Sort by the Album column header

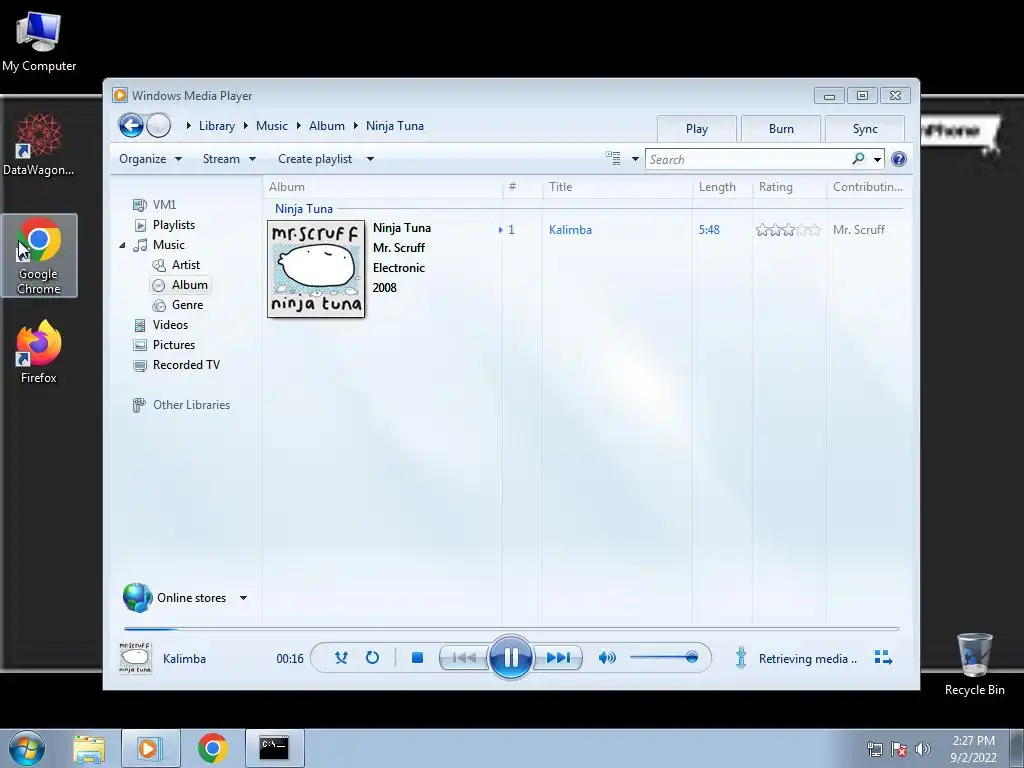(383, 187)
